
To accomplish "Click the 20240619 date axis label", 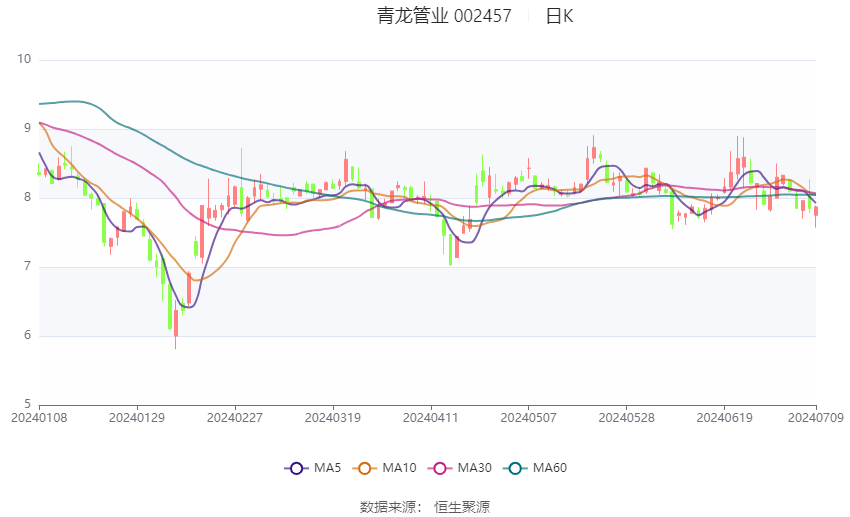I will [x=724, y=418].
